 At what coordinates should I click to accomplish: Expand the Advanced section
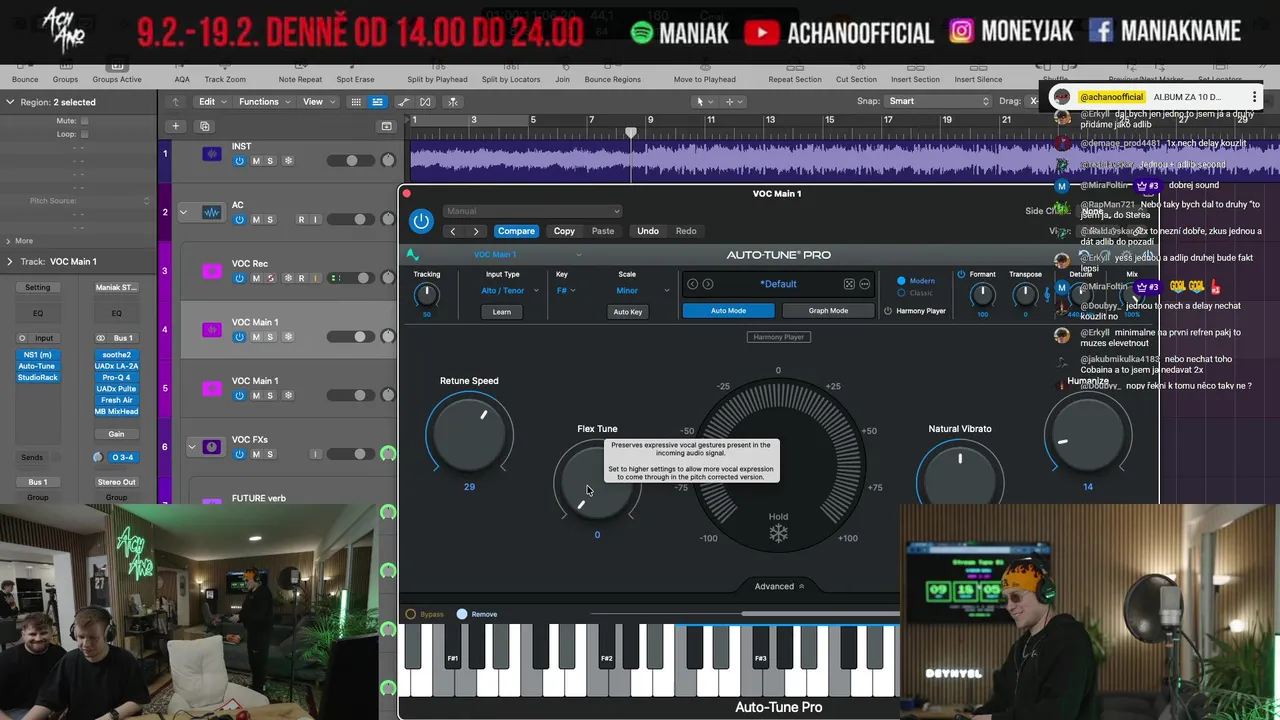coord(779,586)
